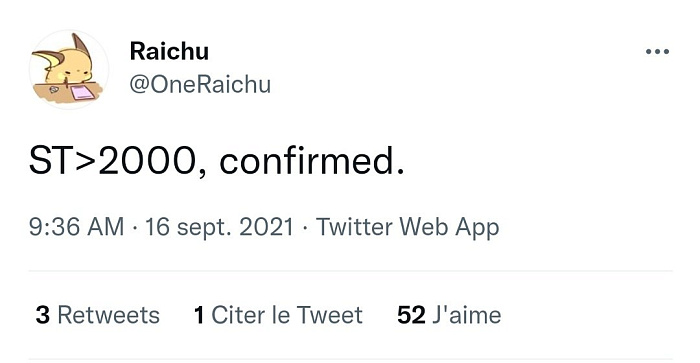Click the 9:36 AM time in timestamp
Viewport: 700px width, 363px height.
76,226
